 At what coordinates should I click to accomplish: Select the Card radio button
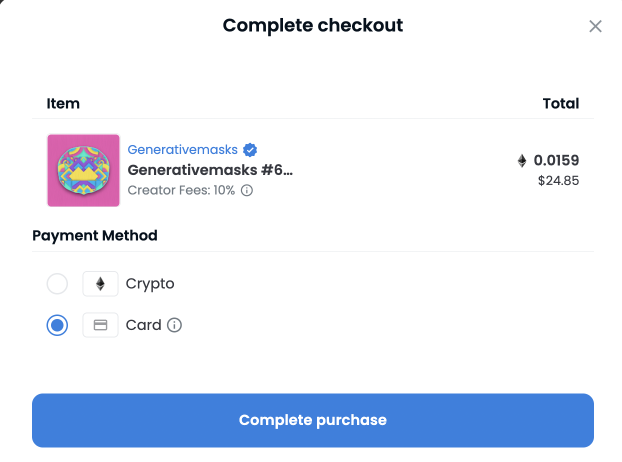(x=58, y=325)
